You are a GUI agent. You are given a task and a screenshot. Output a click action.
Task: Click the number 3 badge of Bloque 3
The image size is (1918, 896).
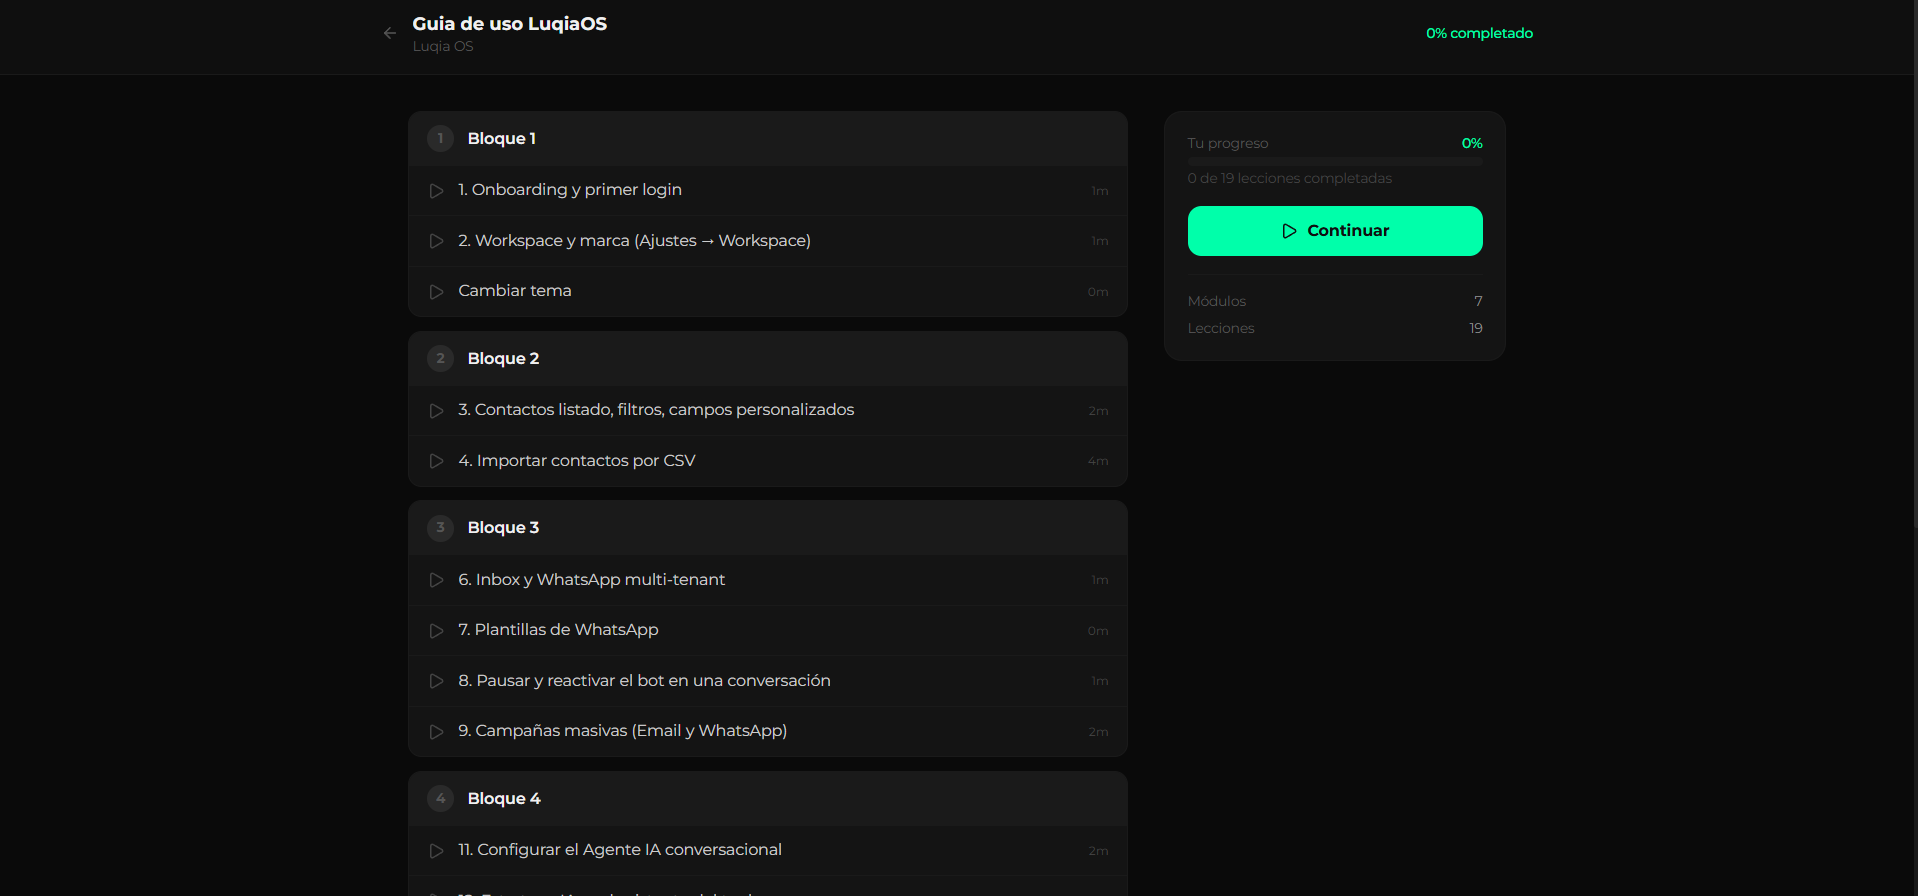(440, 528)
